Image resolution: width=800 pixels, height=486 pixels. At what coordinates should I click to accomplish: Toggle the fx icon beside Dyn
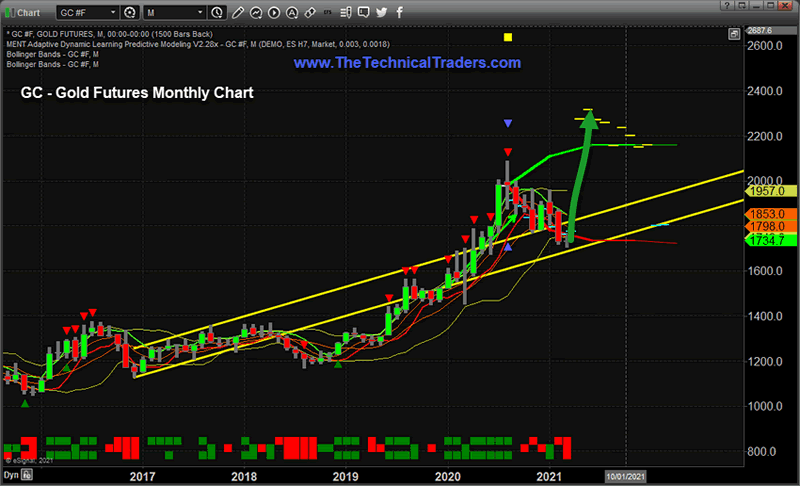(27, 475)
